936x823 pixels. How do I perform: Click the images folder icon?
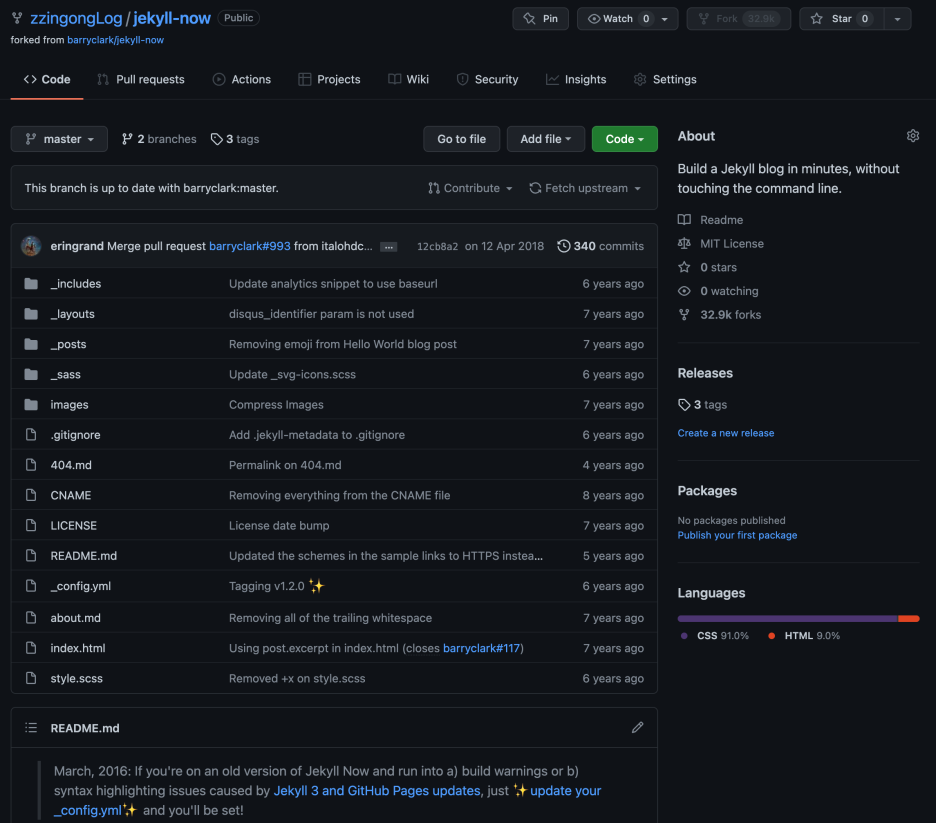click(31, 405)
